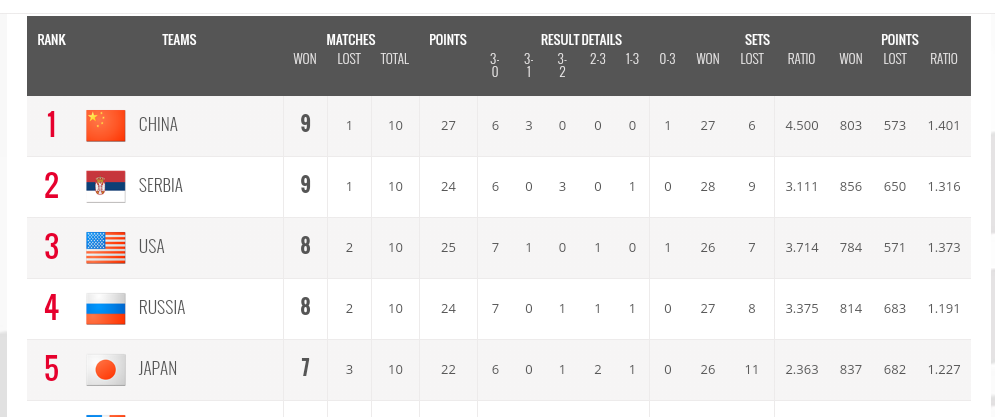Viewport: 995px width, 417px height.
Task: Click the Serbia flag icon
Action: point(106,187)
